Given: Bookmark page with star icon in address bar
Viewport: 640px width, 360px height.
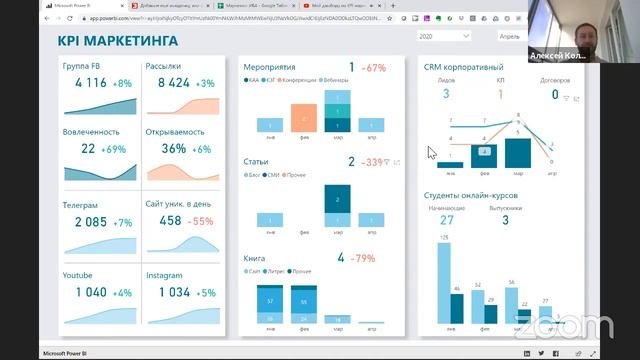Looking at the screenshot, I should point(390,18).
